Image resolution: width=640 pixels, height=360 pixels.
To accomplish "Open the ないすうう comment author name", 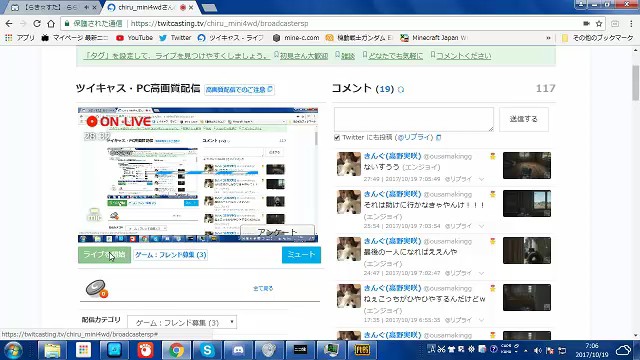I will [392, 156].
